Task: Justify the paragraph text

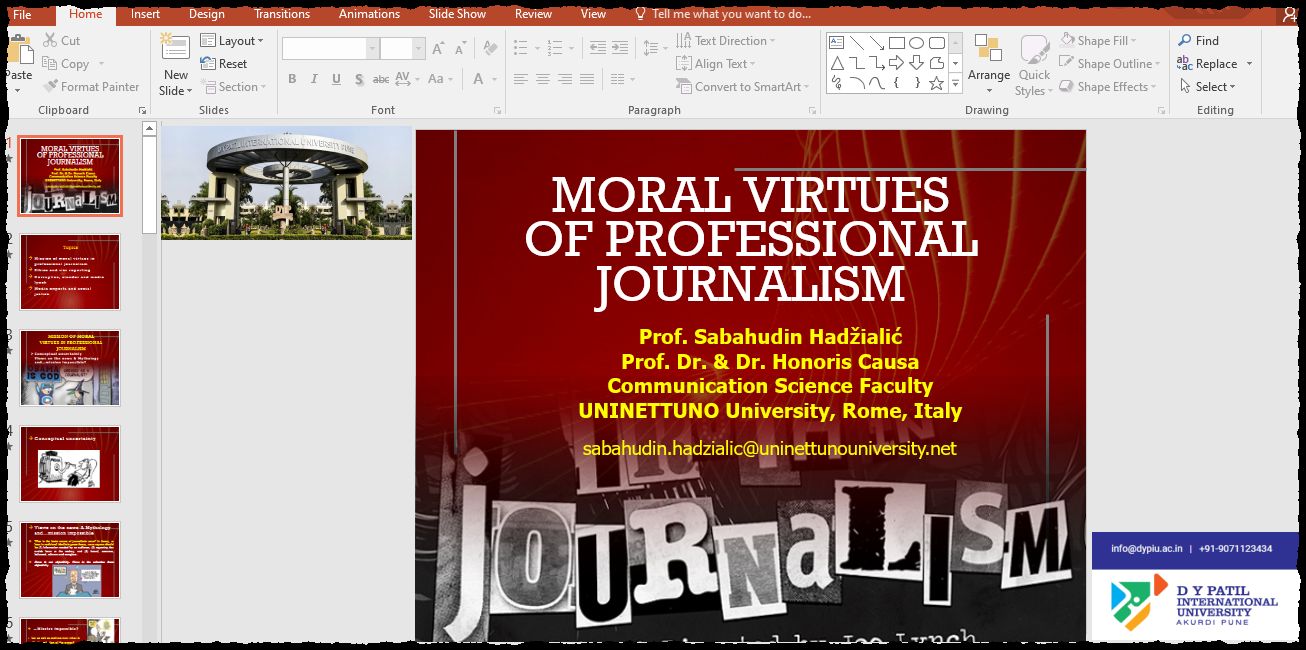Action: [x=588, y=79]
